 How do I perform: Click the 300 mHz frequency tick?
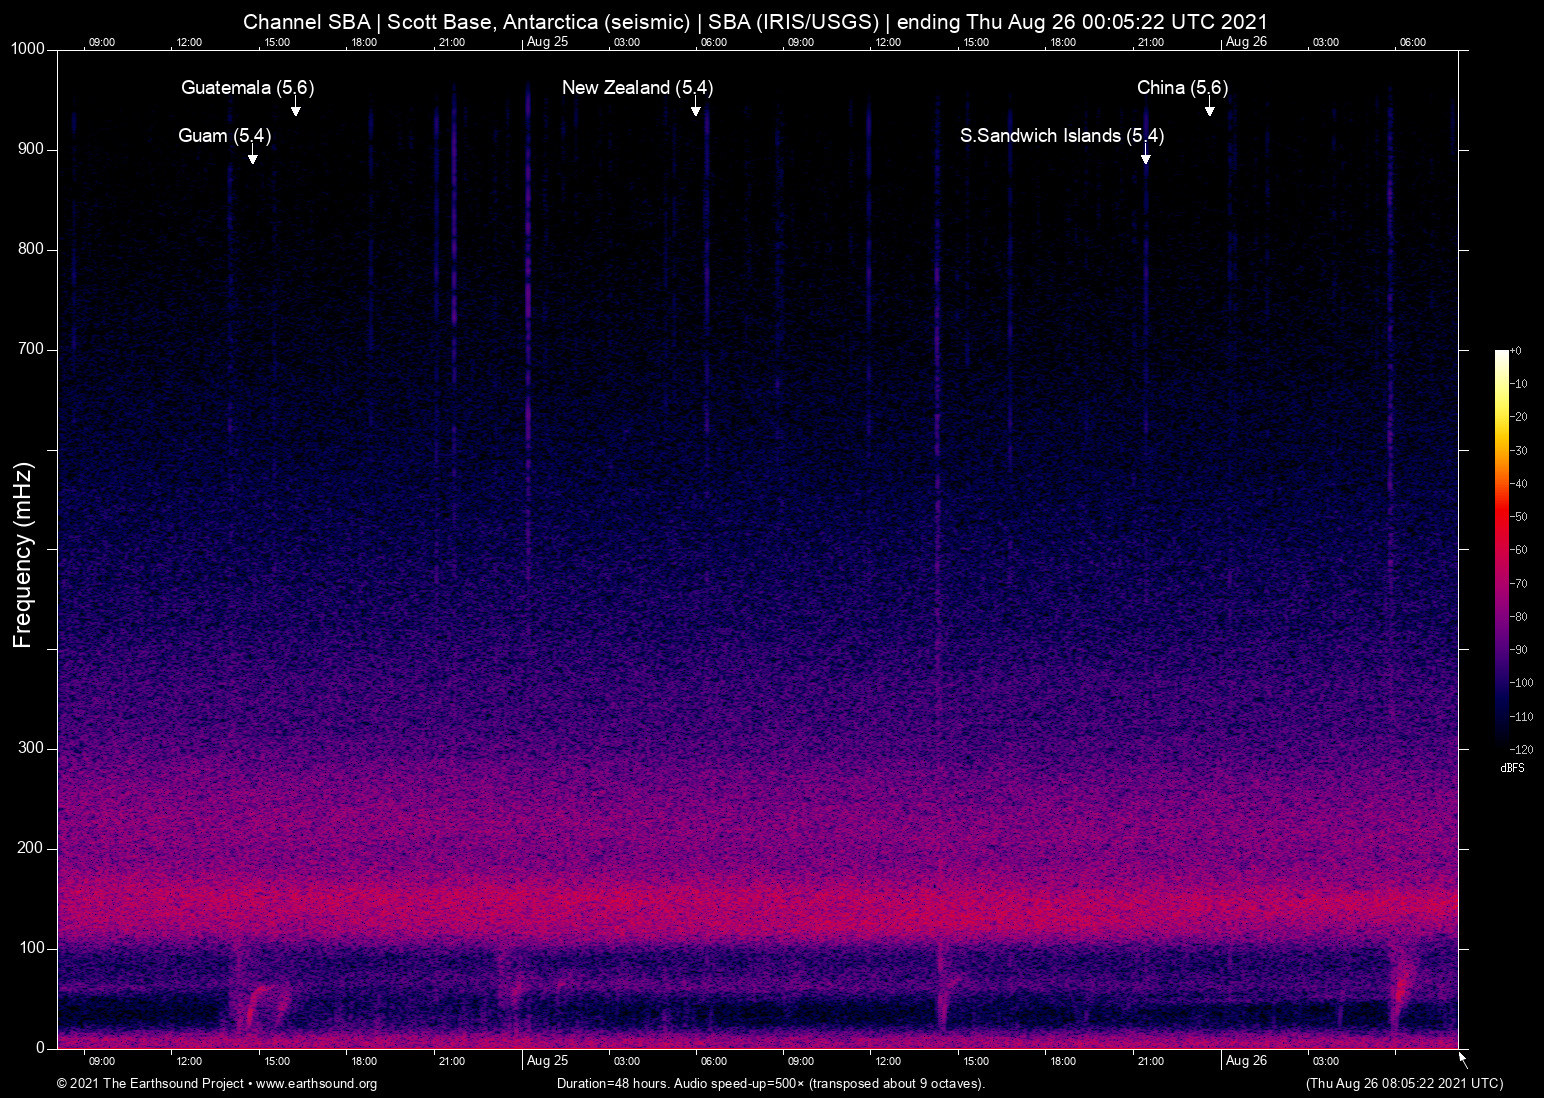[30, 746]
